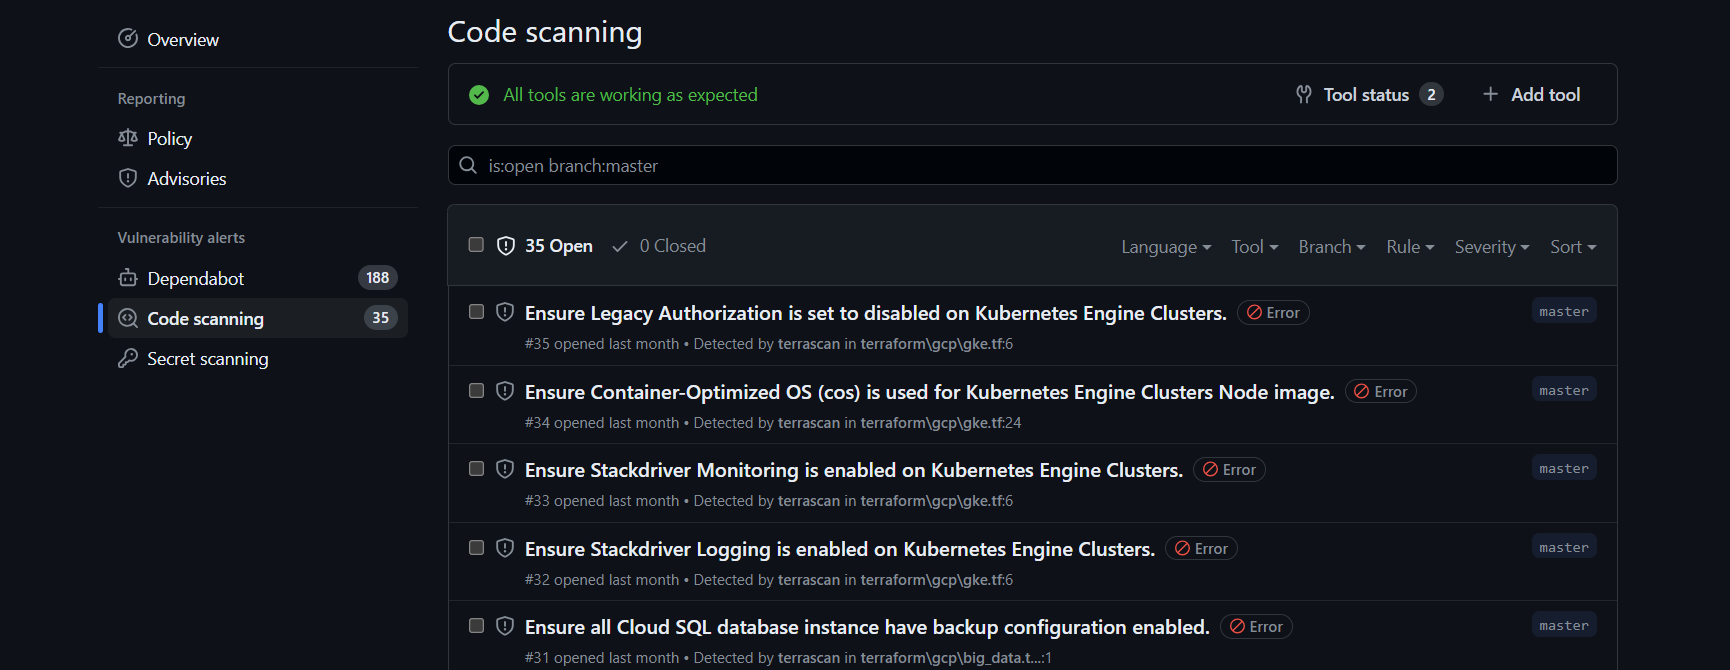
Task: Expand the Language filter dropdown
Action: coord(1165,247)
